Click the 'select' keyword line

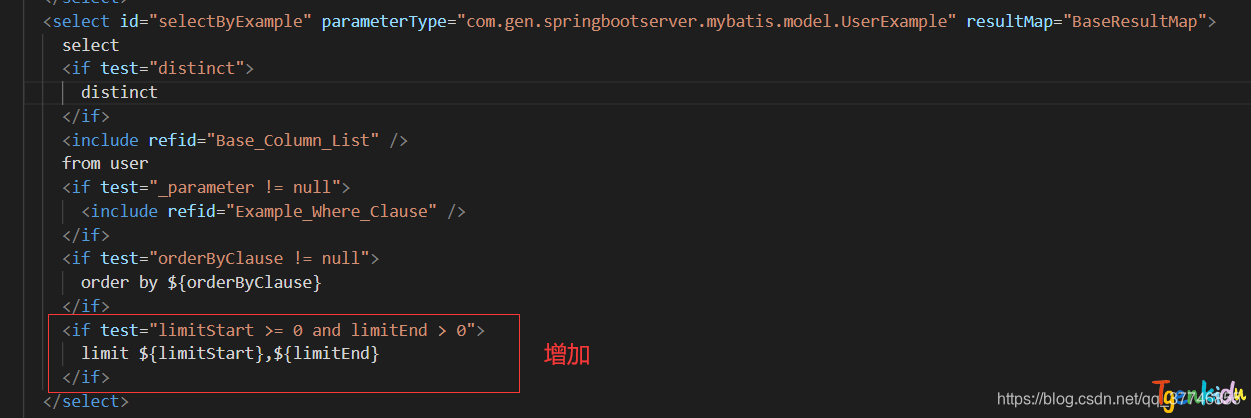[90, 45]
